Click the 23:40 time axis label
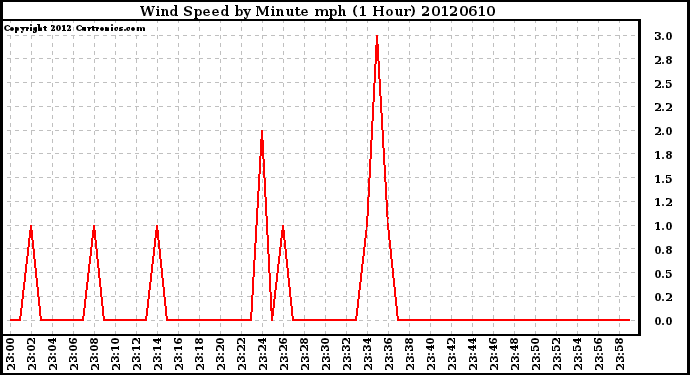This screenshot has width=690, height=375. pos(431,354)
